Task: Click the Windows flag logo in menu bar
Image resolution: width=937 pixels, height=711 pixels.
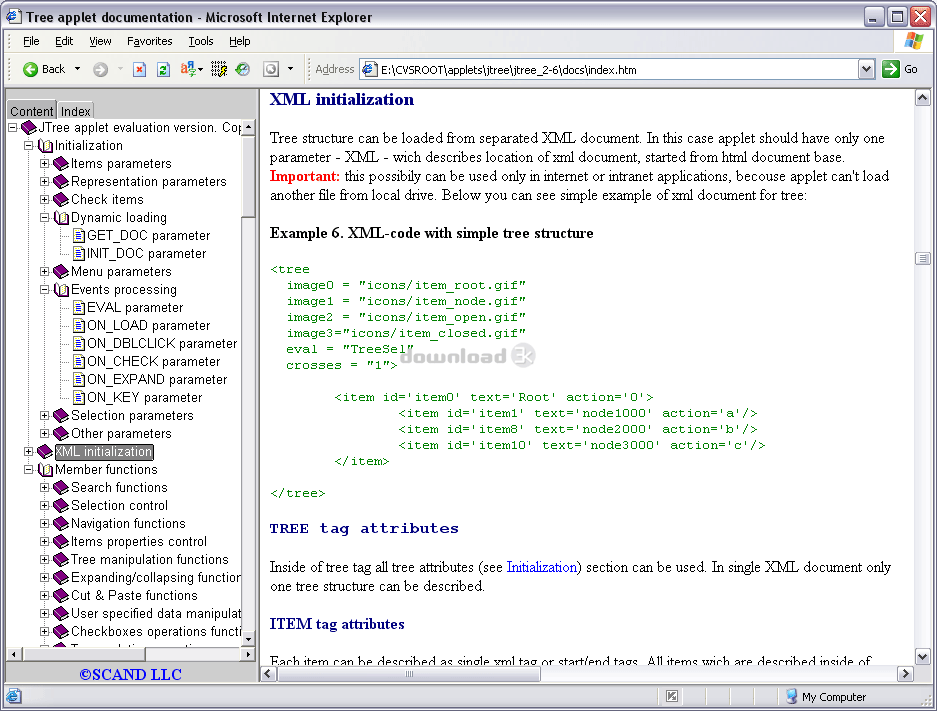Action: (914, 41)
